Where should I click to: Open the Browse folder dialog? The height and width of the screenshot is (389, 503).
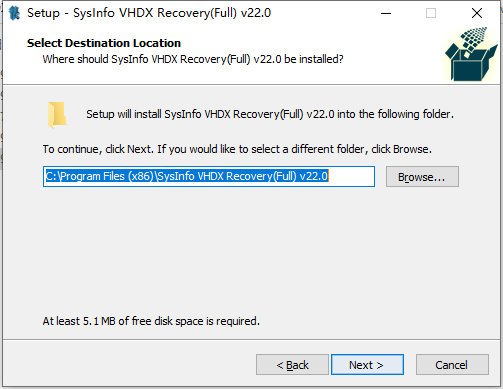(422, 177)
